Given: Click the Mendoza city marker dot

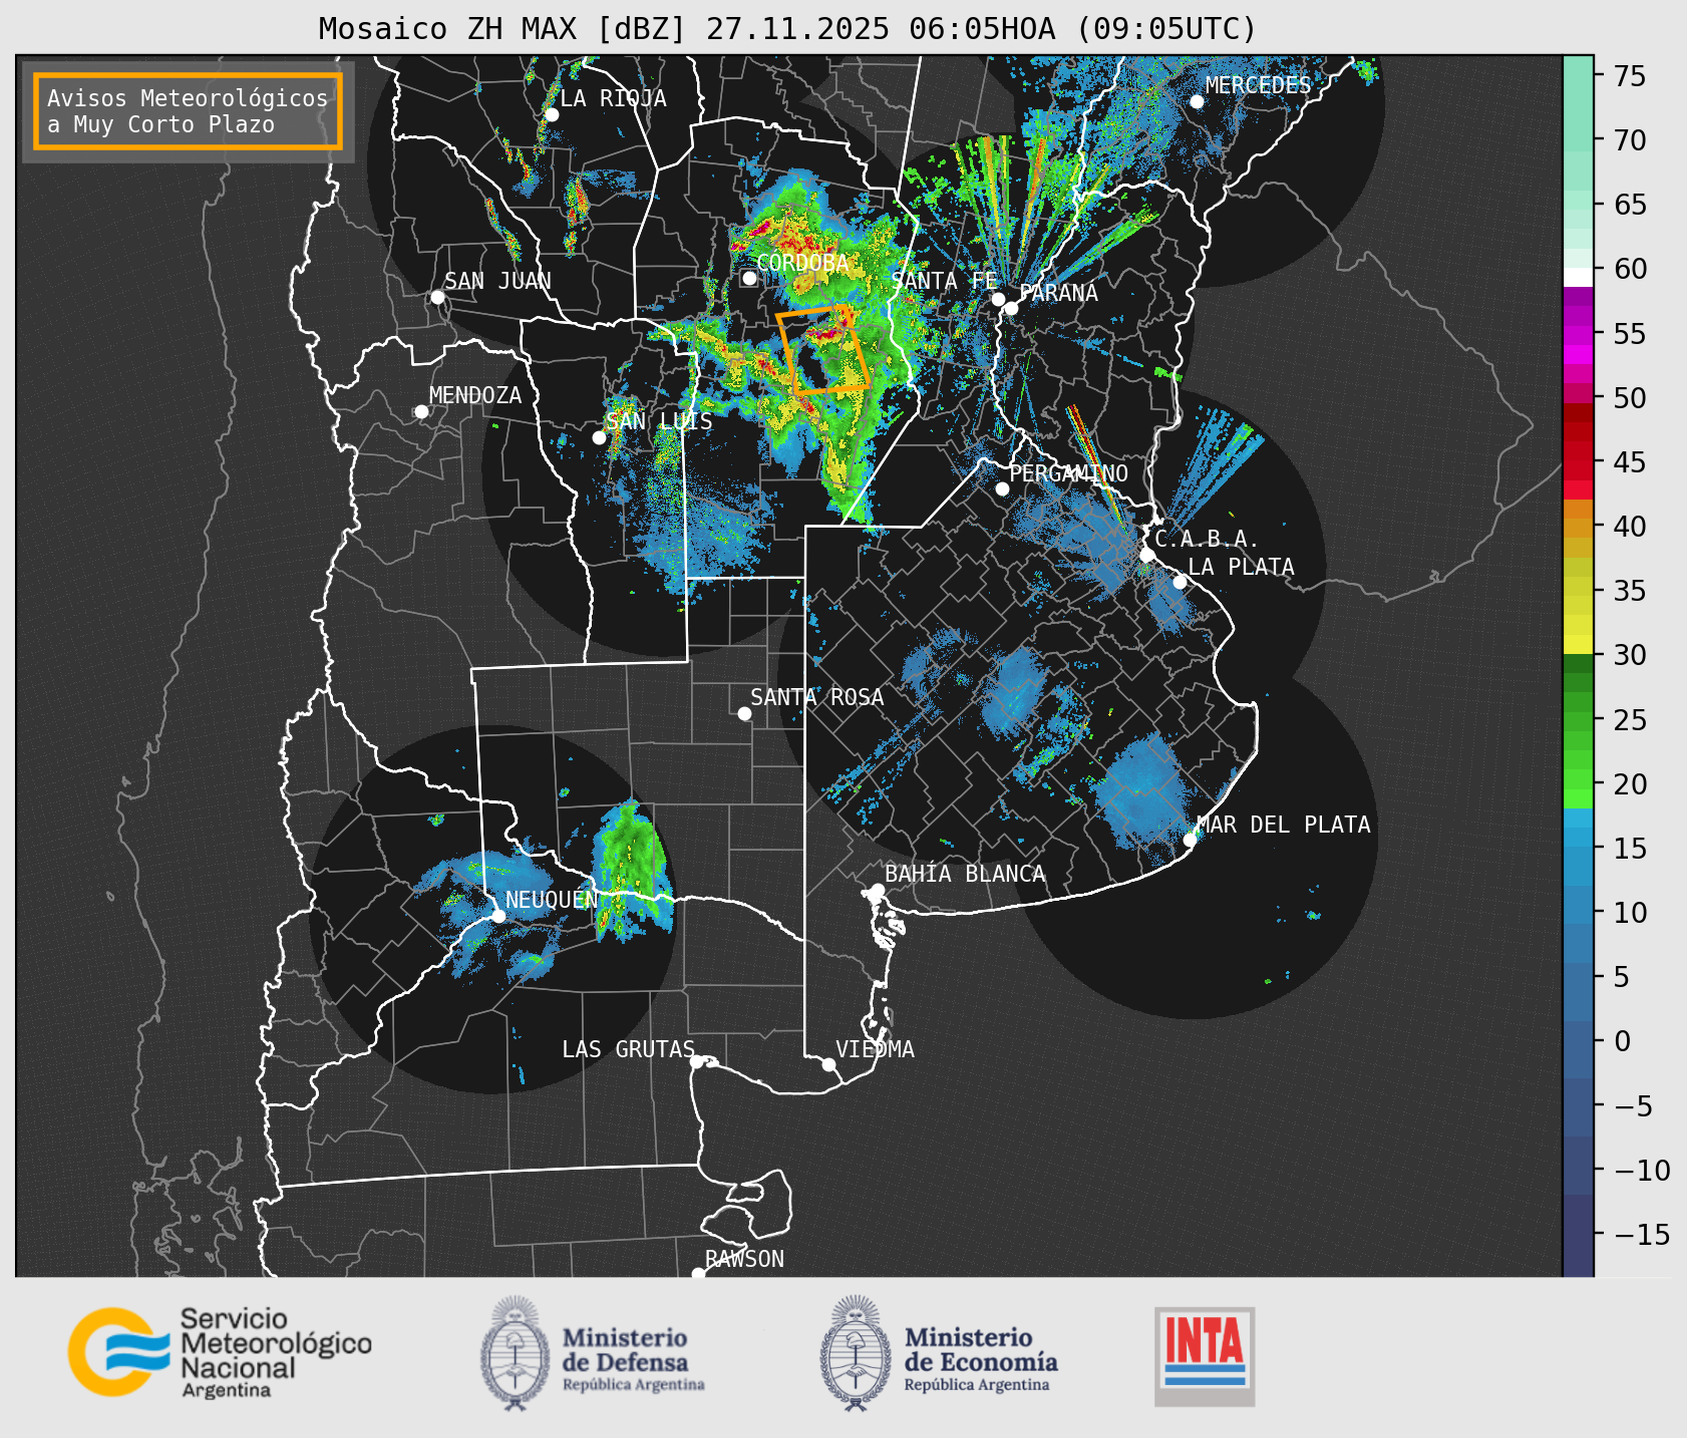Looking at the screenshot, I should [421, 412].
